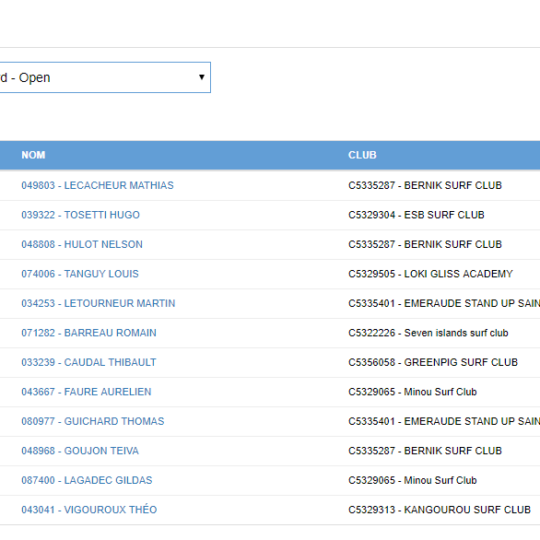Open the VIGOUROUX THÉO profile
The width and height of the screenshot is (540, 540).
point(89,509)
